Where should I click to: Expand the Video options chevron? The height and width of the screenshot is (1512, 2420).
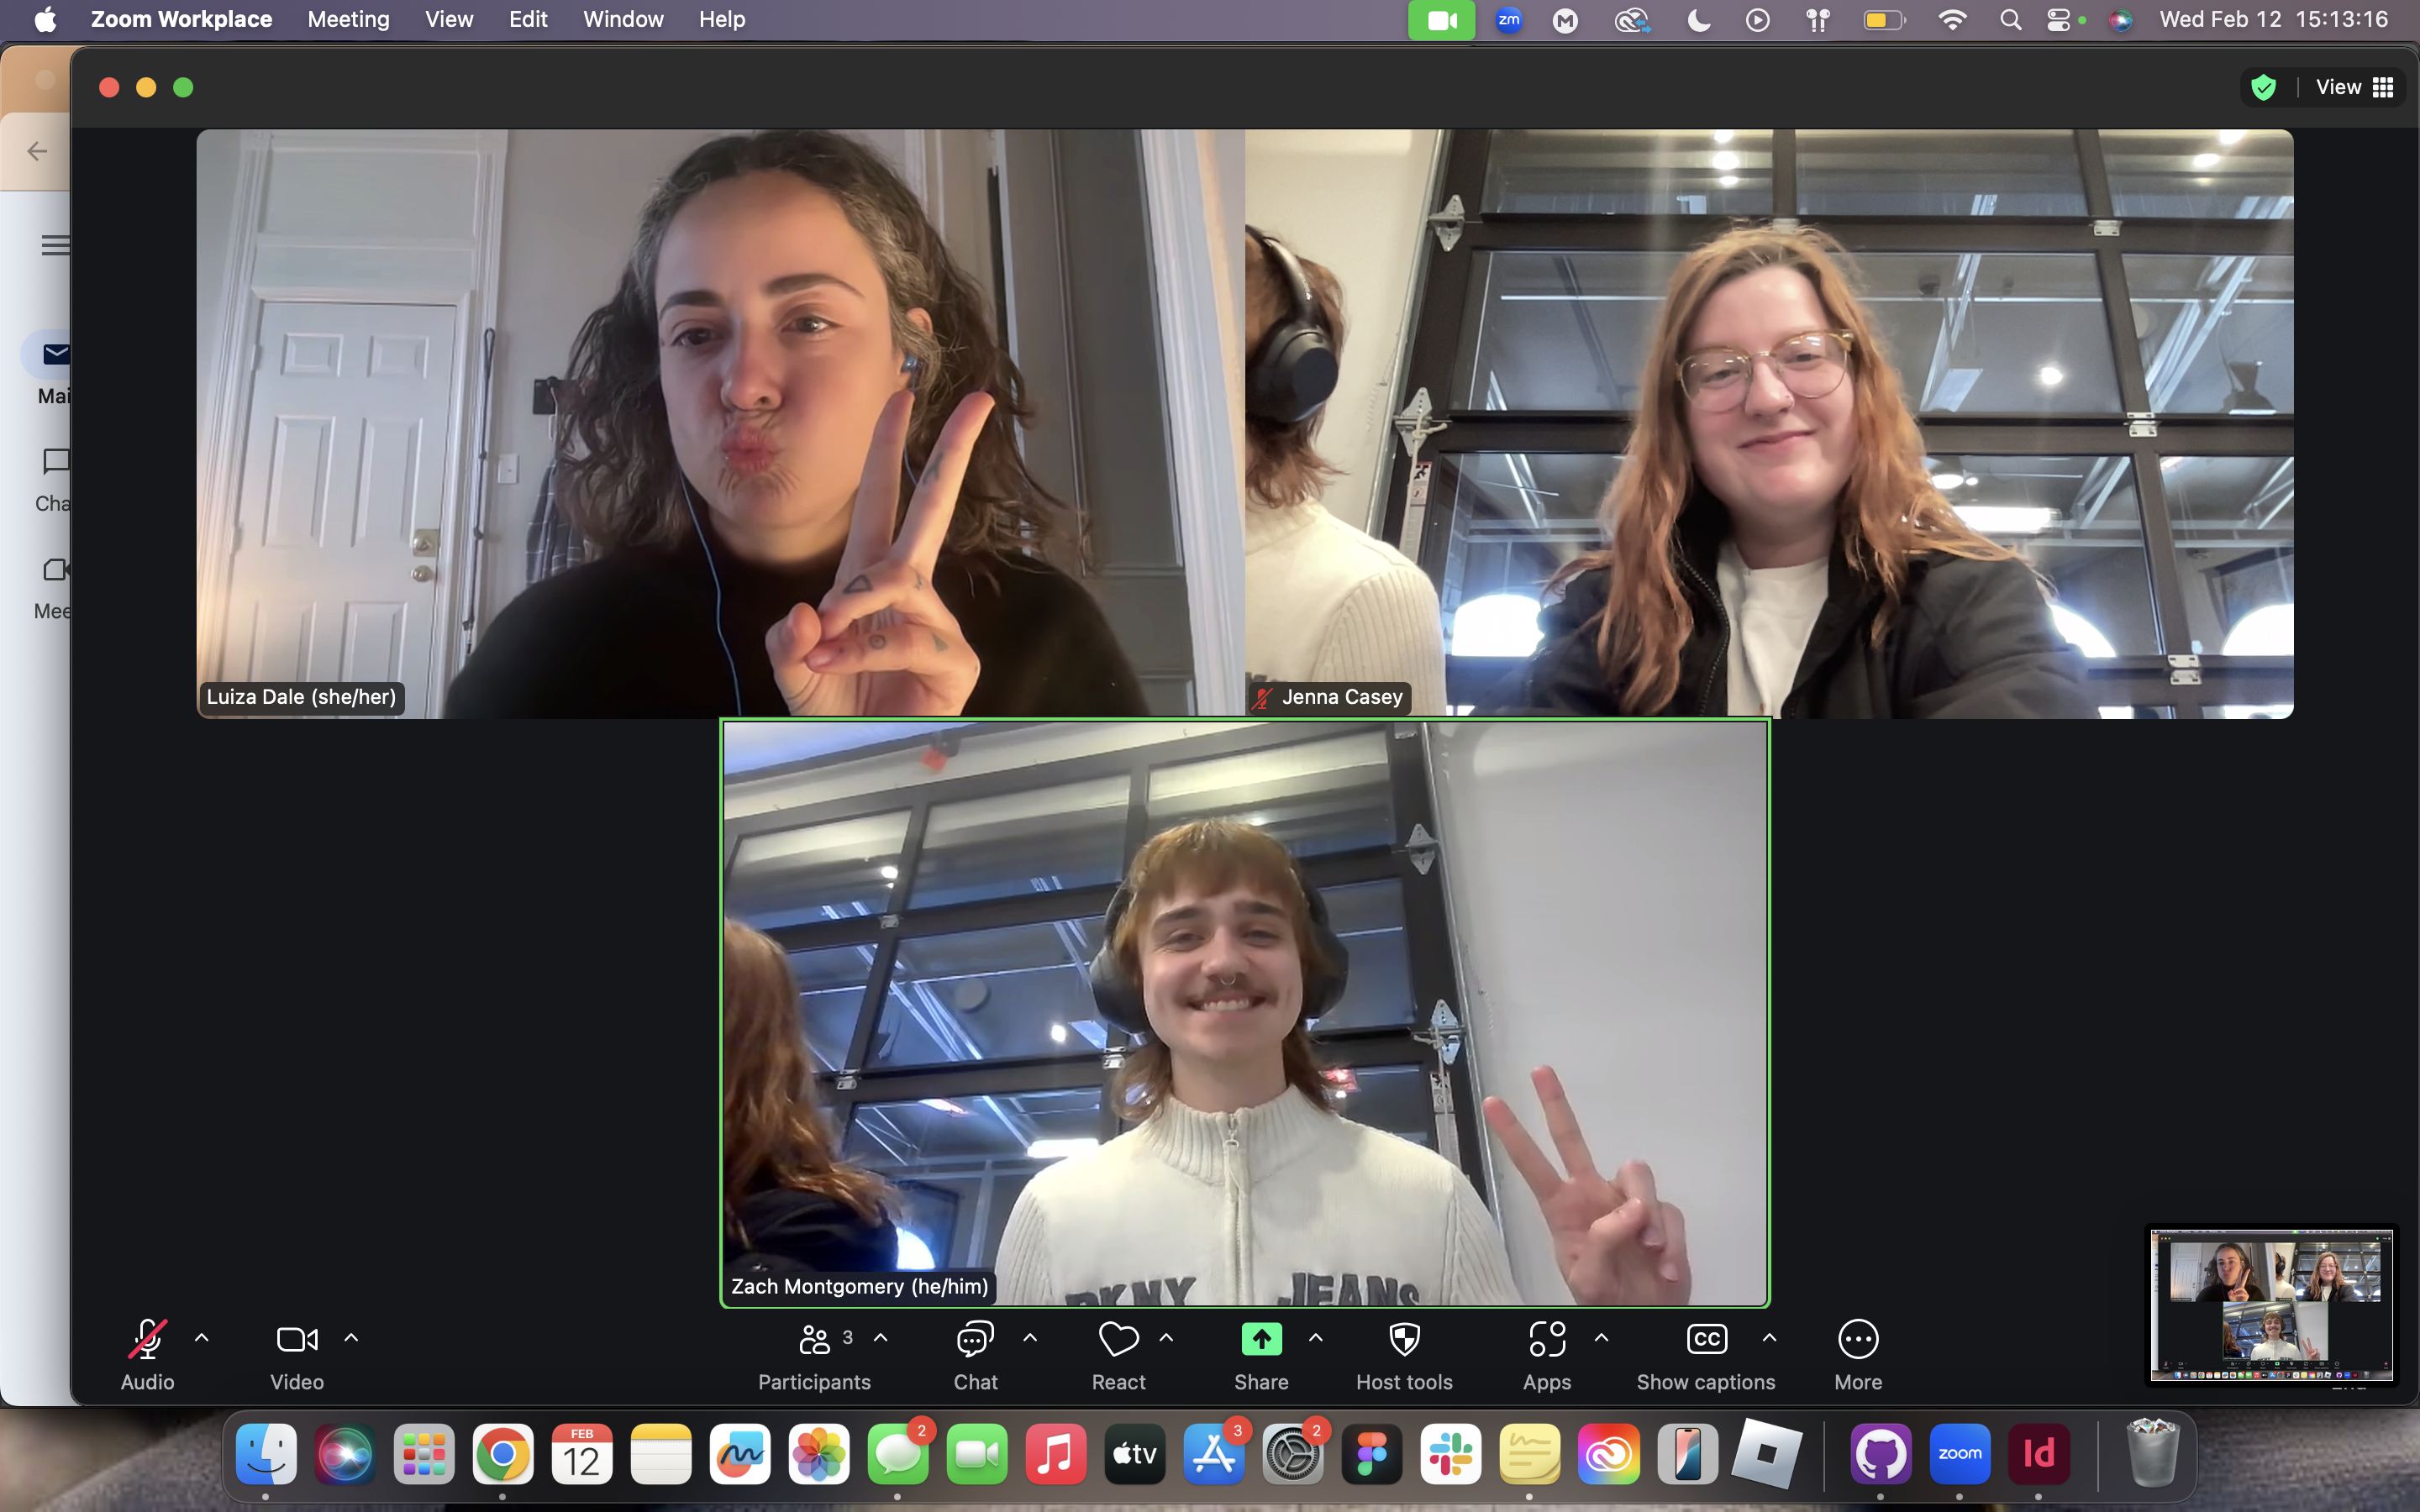click(x=351, y=1338)
